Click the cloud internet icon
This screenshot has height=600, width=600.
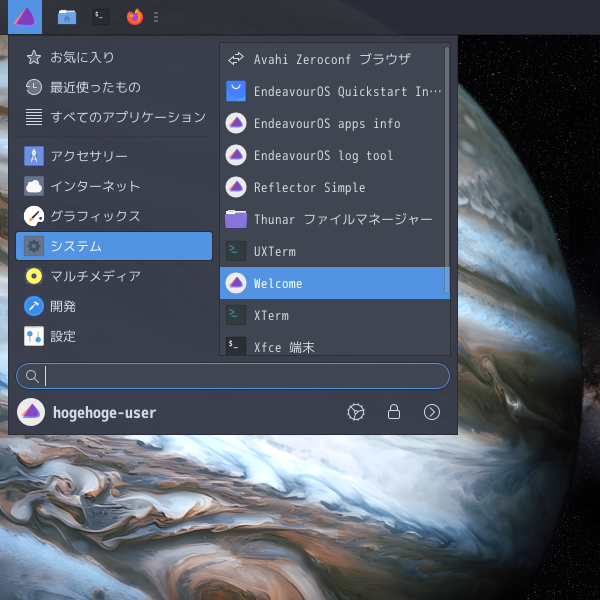pos(34,186)
